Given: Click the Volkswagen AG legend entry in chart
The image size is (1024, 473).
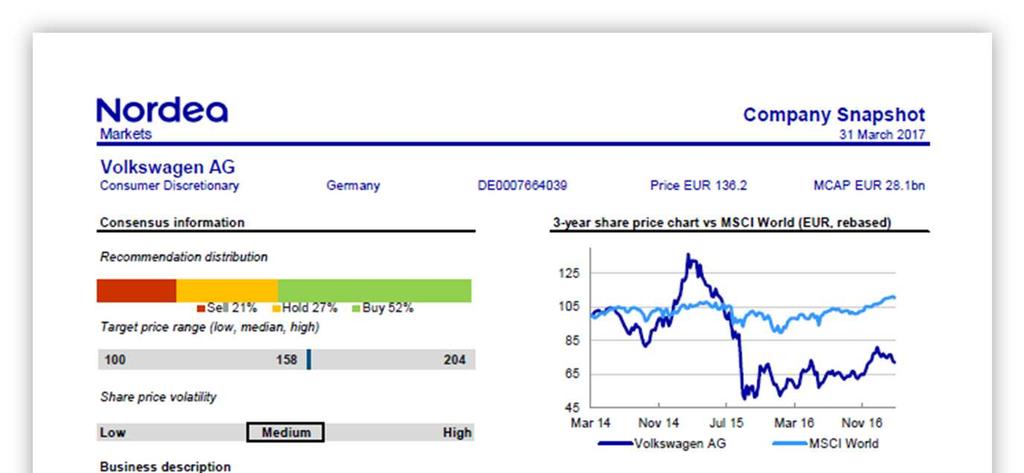Looking at the screenshot, I should click(x=662, y=444).
